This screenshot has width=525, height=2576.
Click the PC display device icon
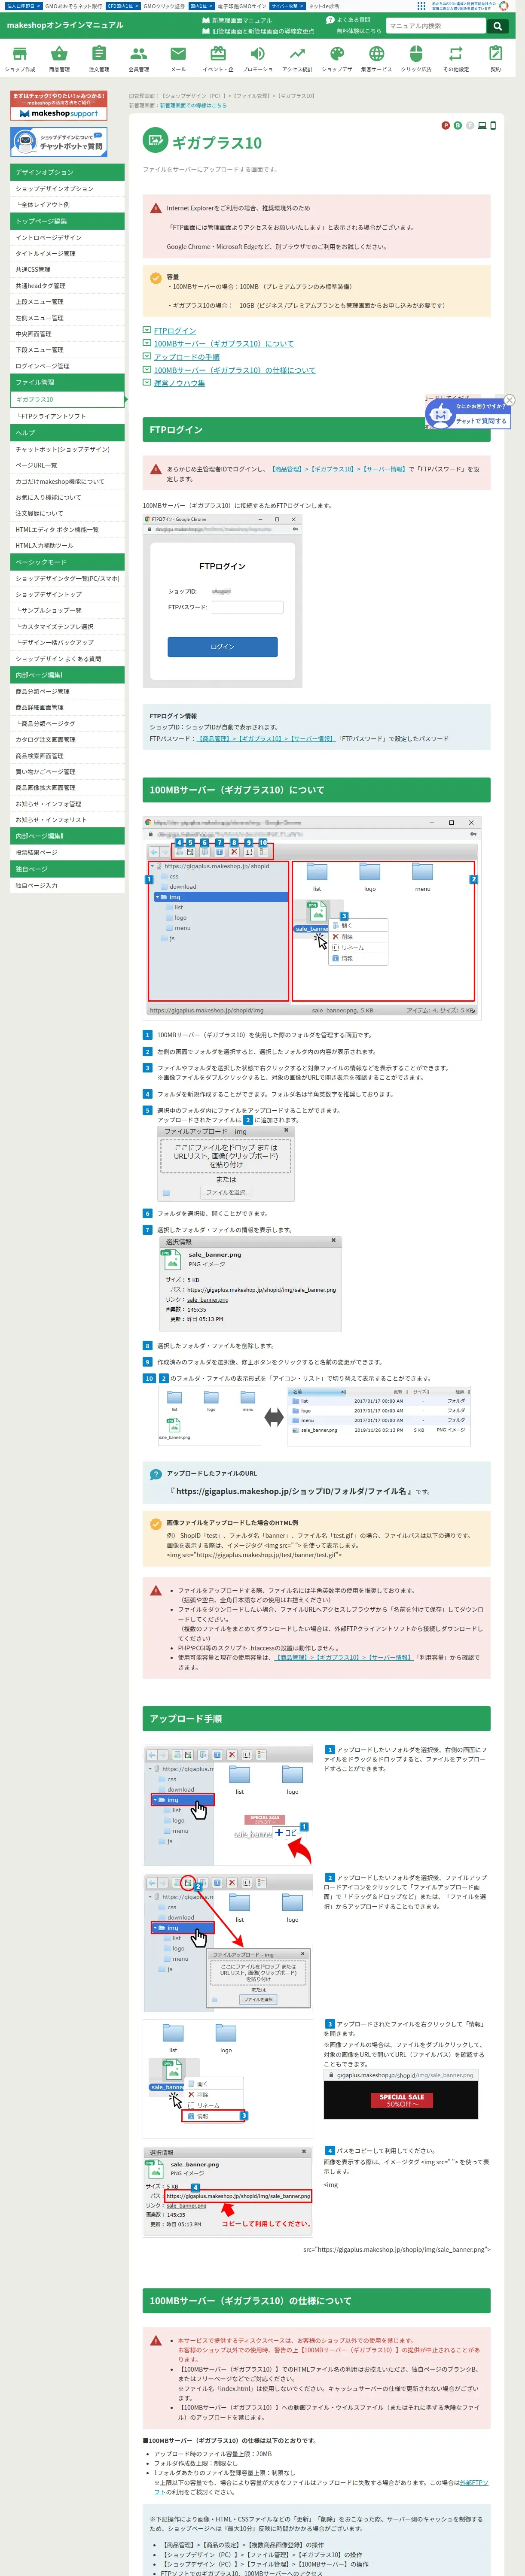(x=482, y=126)
